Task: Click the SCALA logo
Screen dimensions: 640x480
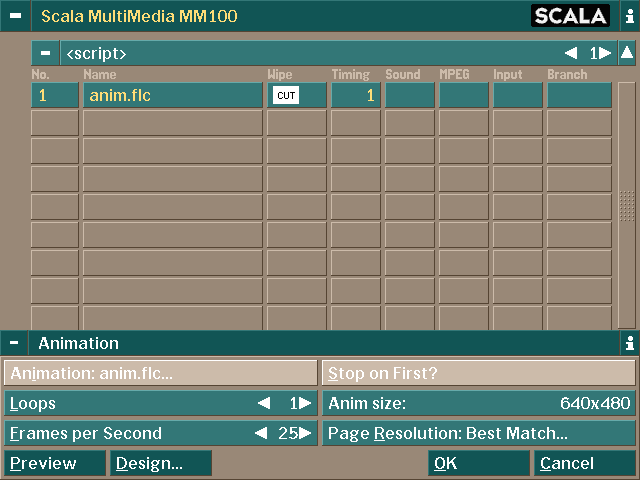Action: click(569, 16)
